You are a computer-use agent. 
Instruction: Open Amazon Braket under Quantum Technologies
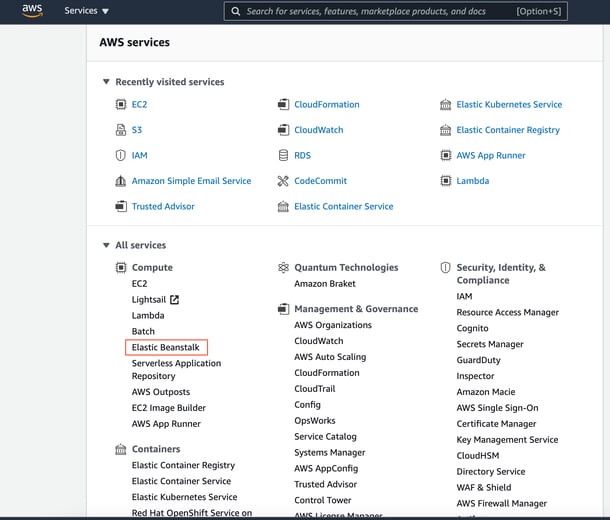(x=325, y=284)
